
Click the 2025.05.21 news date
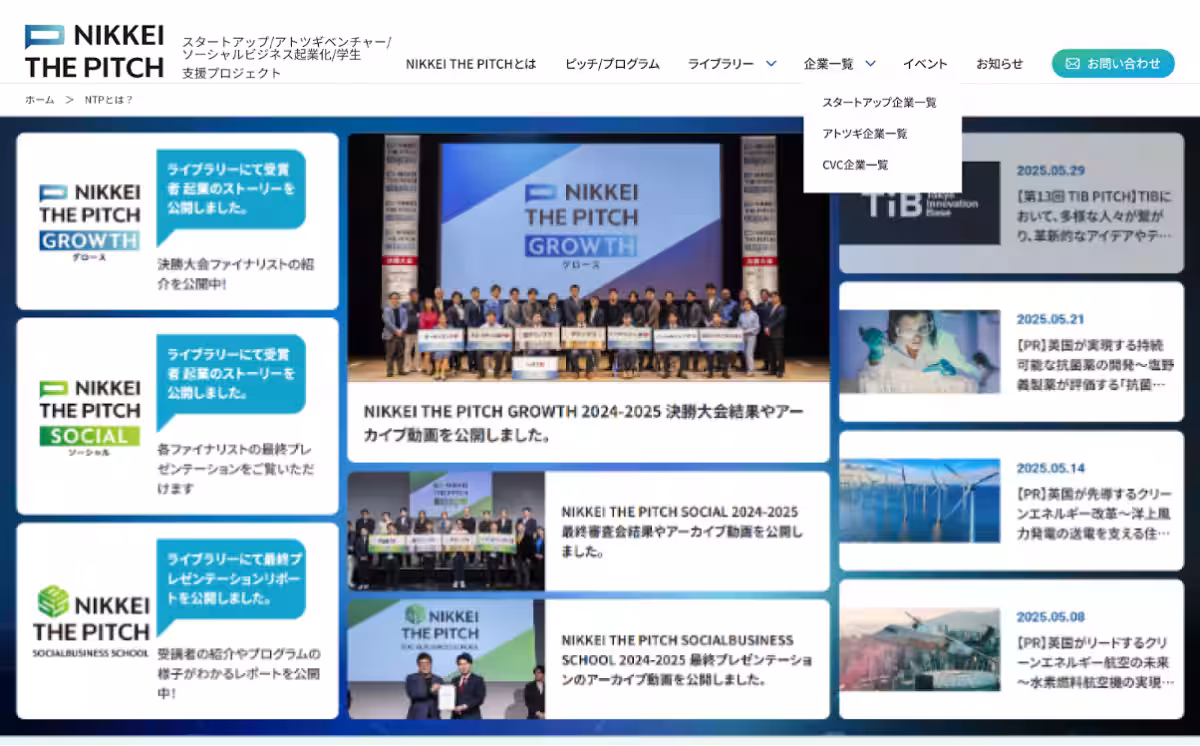[x=1051, y=319]
